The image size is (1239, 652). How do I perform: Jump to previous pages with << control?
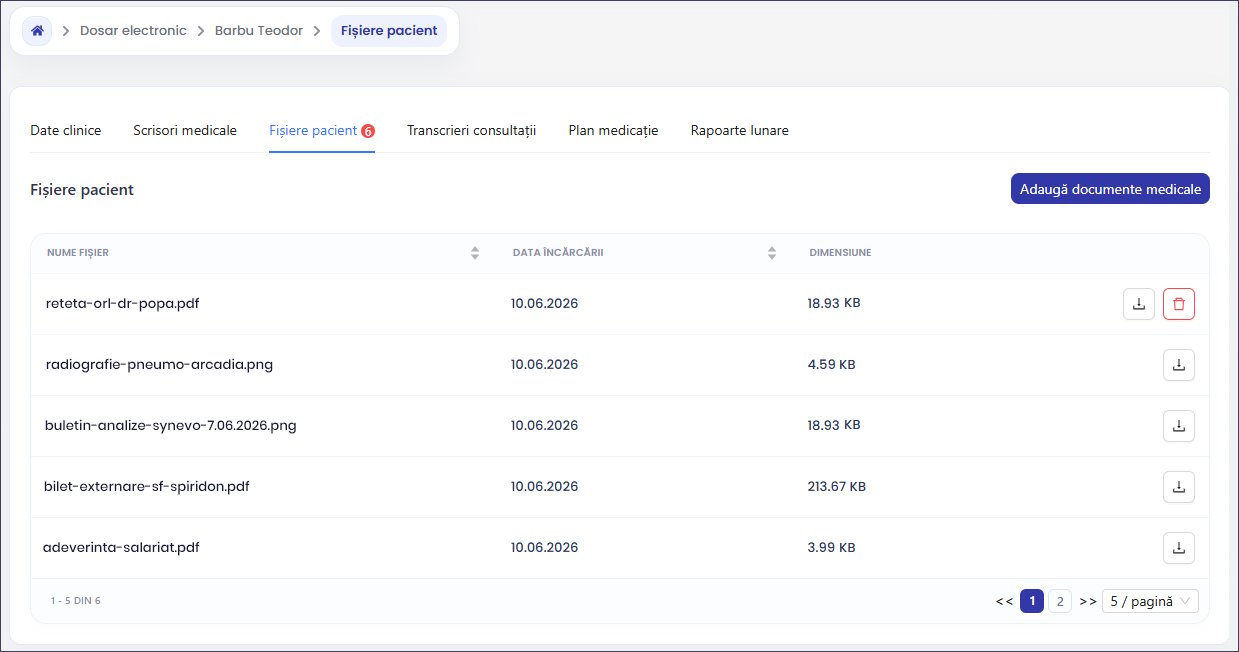(1005, 602)
